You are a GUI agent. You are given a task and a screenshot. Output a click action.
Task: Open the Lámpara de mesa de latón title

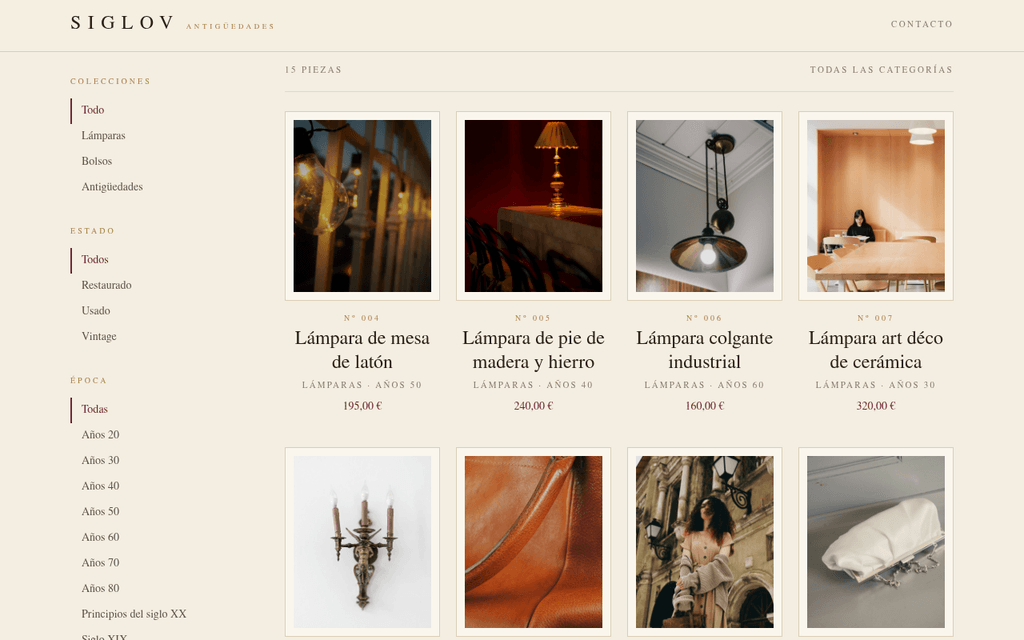click(362, 350)
